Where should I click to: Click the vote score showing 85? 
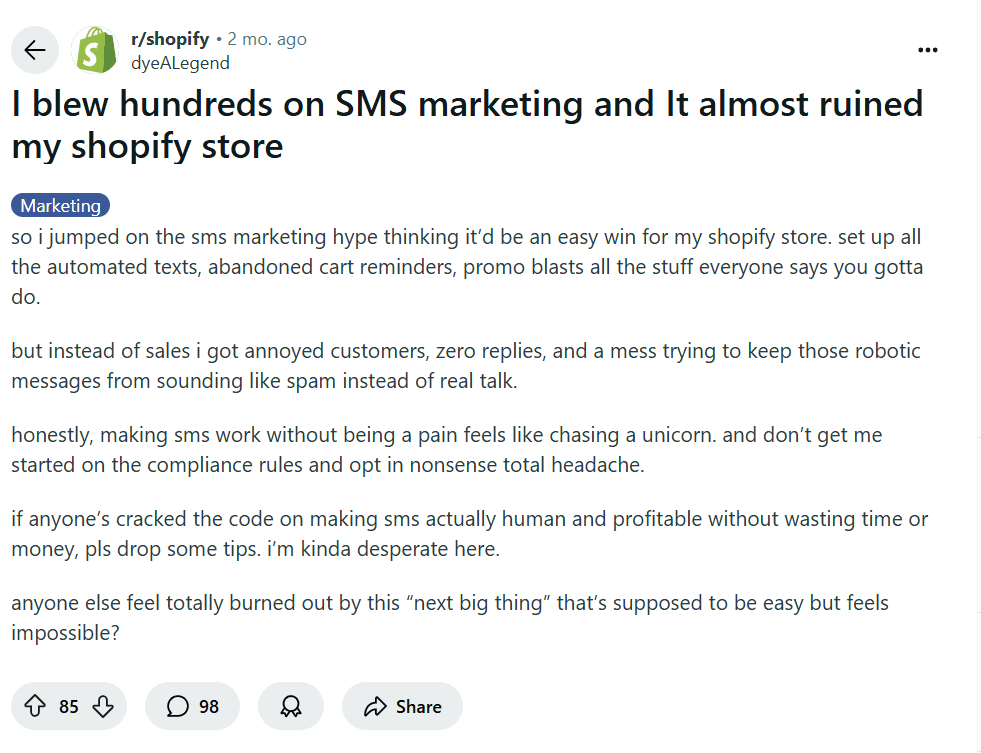tap(69, 707)
